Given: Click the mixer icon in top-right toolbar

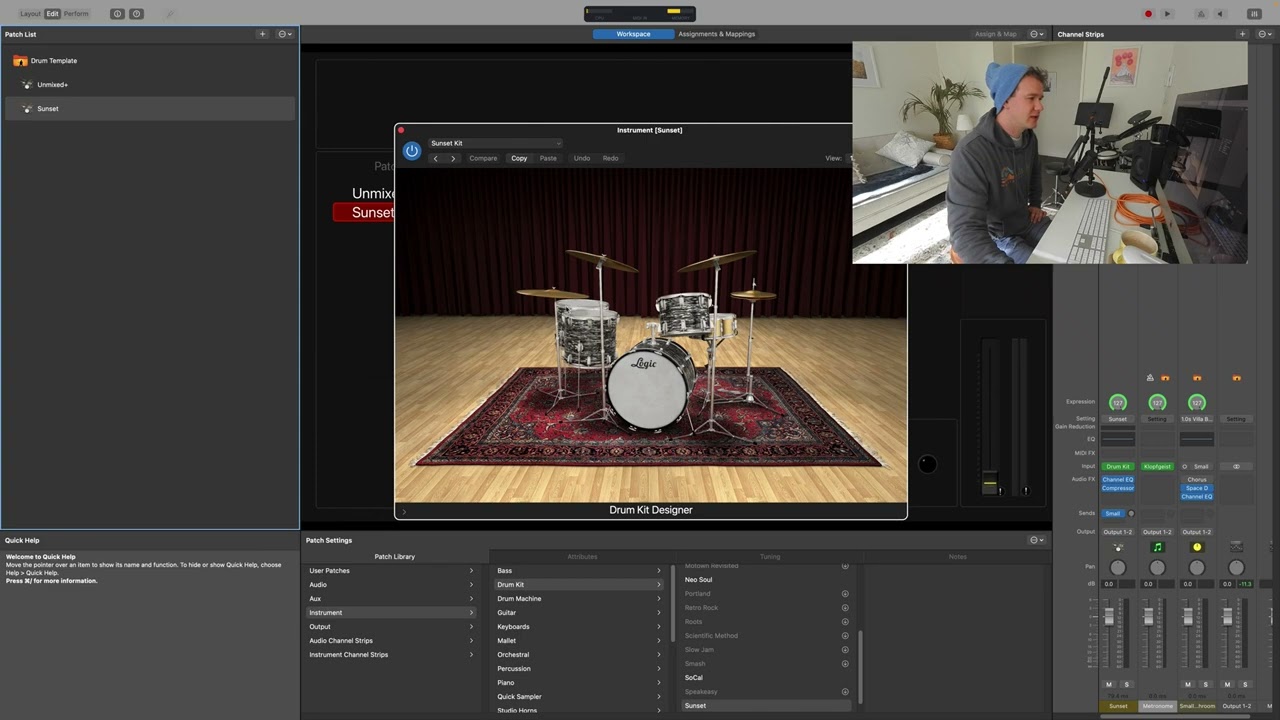Looking at the screenshot, I should click(x=1254, y=14).
